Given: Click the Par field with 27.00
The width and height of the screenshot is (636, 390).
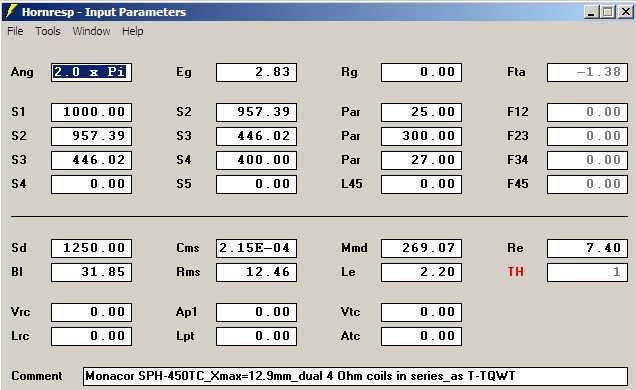Looking at the screenshot, I should pyautogui.click(x=421, y=160).
